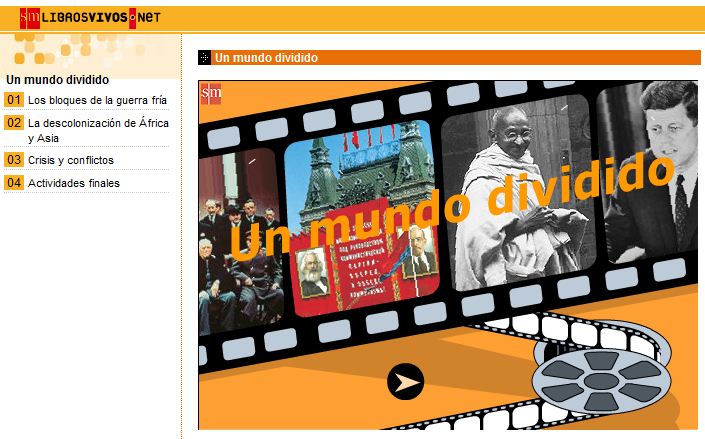Click the SM LibrosVivos.net logo
Viewport: 705px width, 439px height.
click(90, 18)
